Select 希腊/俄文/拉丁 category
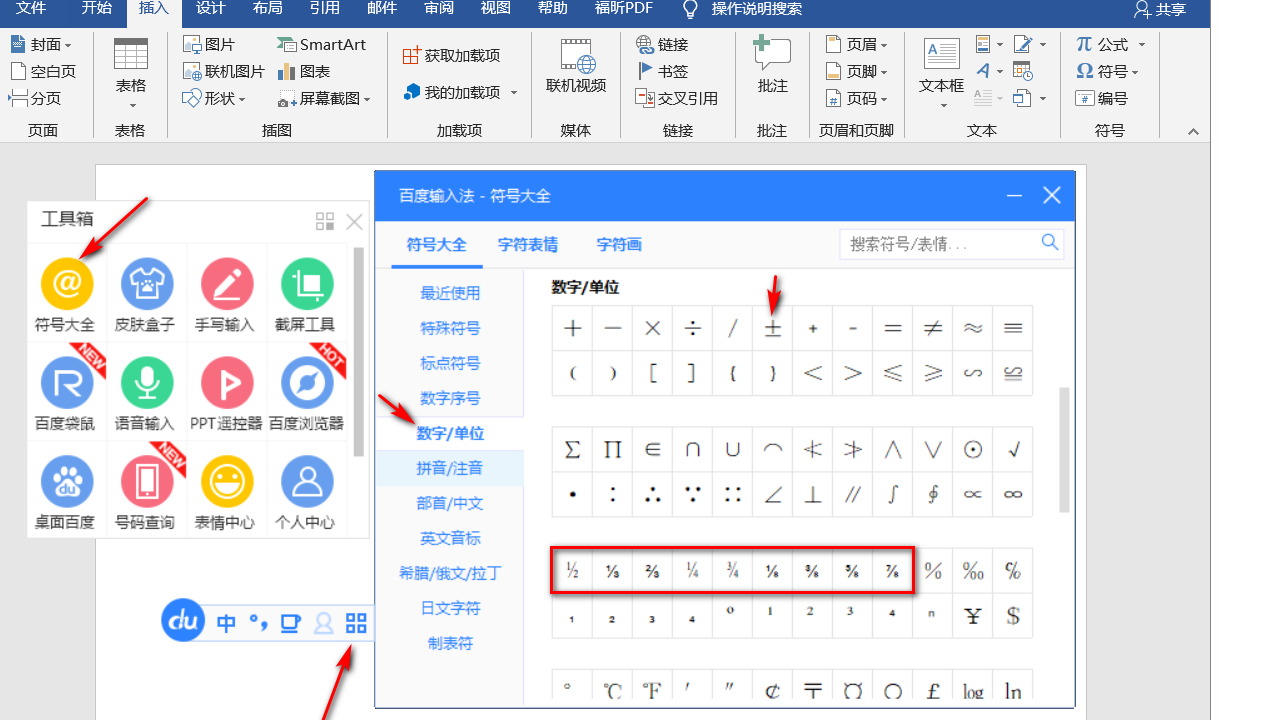1280x720 pixels. pyautogui.click(x=450, y=573)
